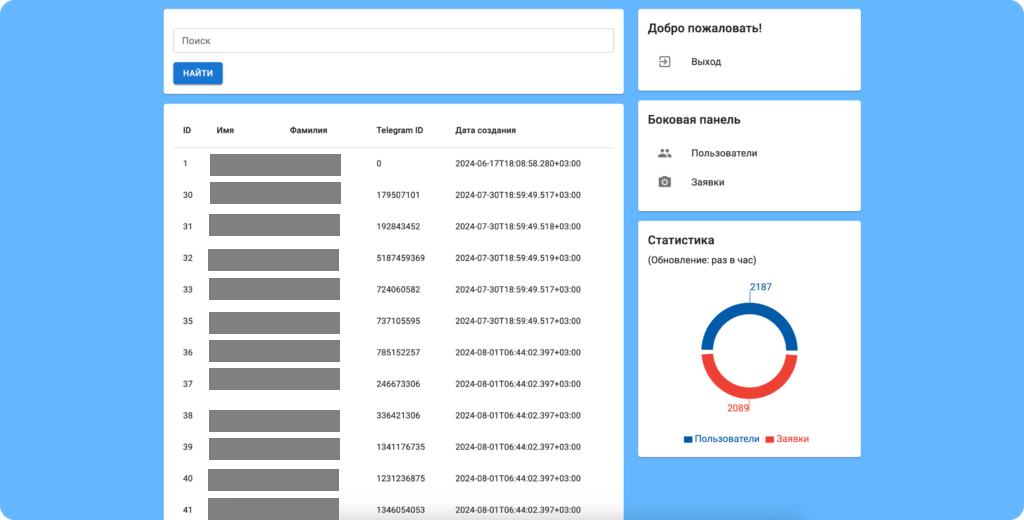The height and width of the screenshot is (520, 1024).
Task: Click the Telegram ID column header
Action: (399, 130)
